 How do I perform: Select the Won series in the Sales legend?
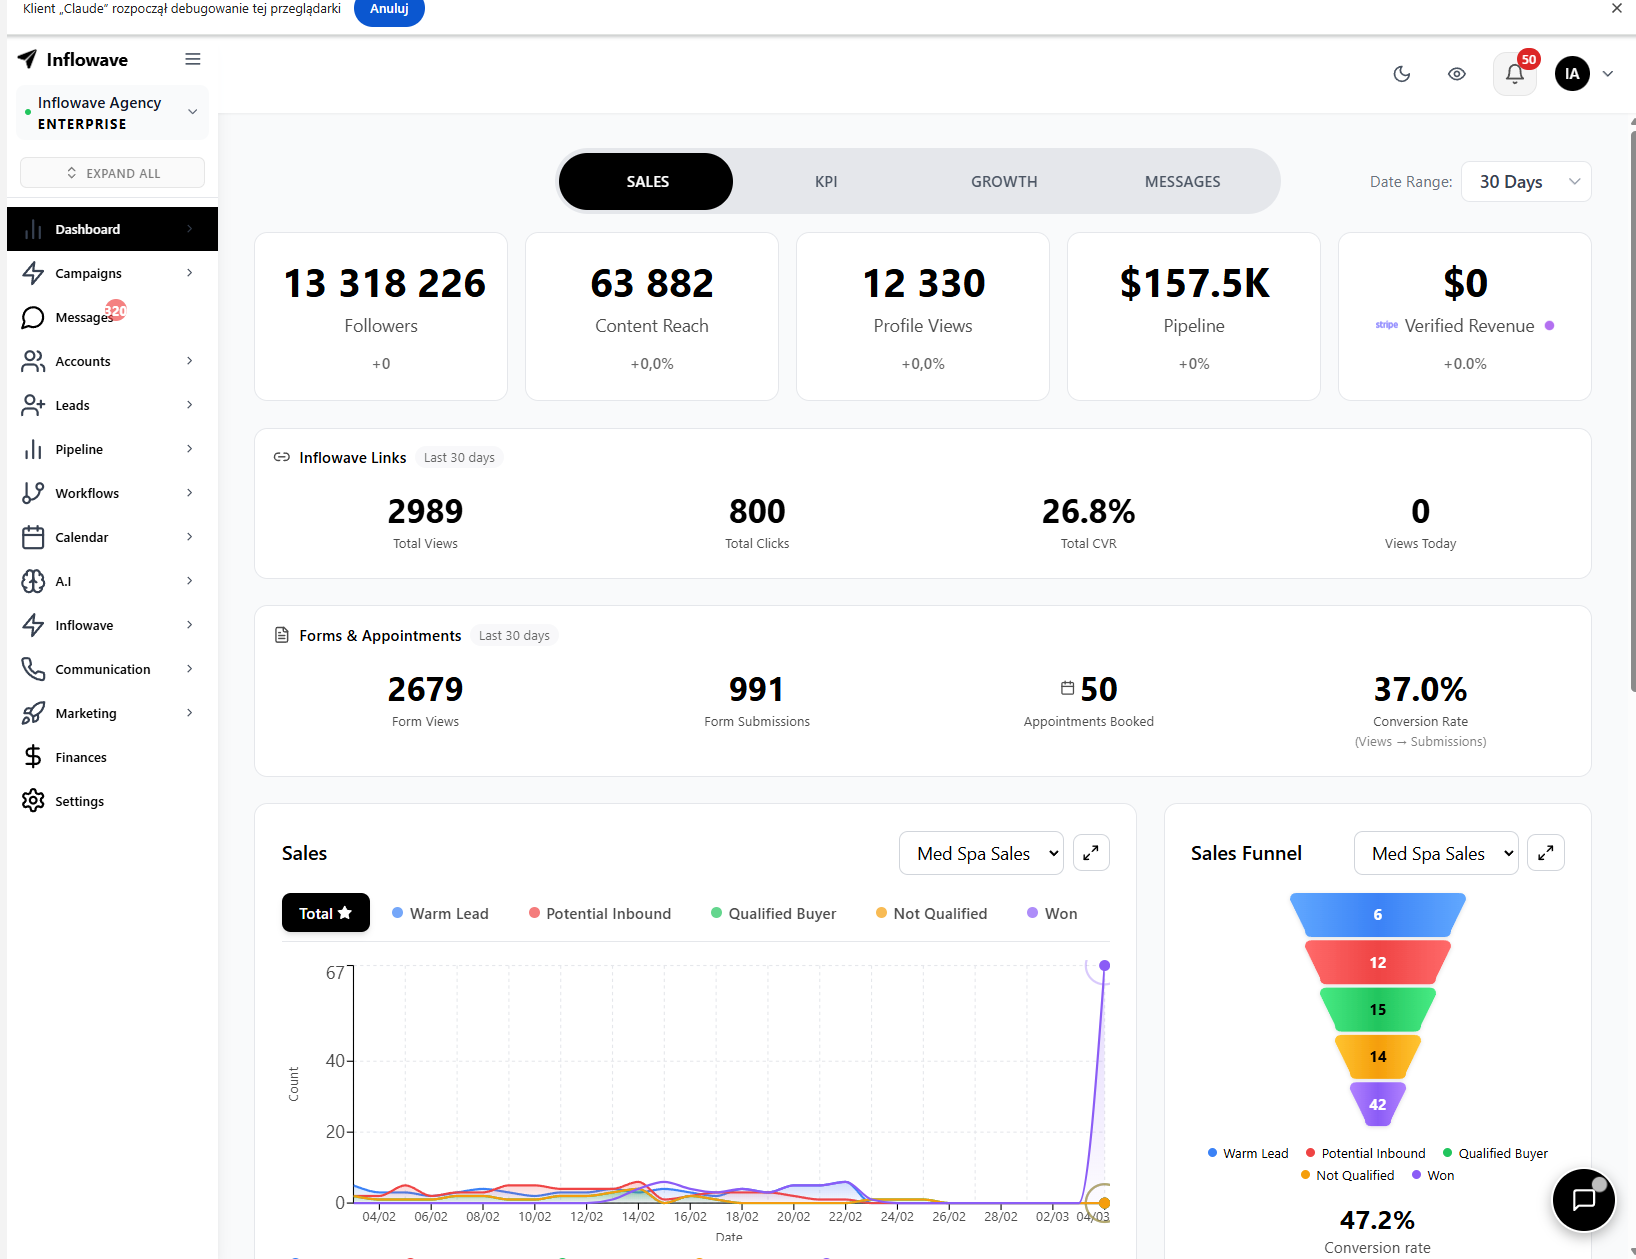point(1051,913)
